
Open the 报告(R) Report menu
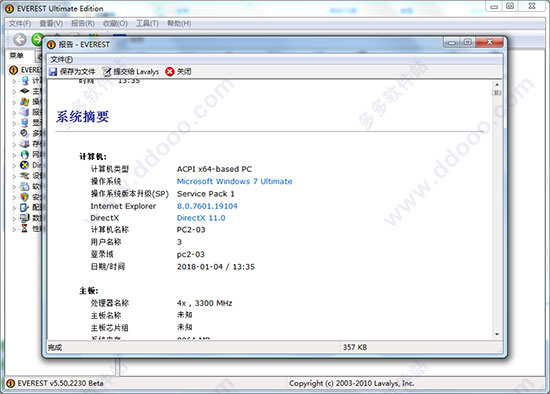click(83, 24)
